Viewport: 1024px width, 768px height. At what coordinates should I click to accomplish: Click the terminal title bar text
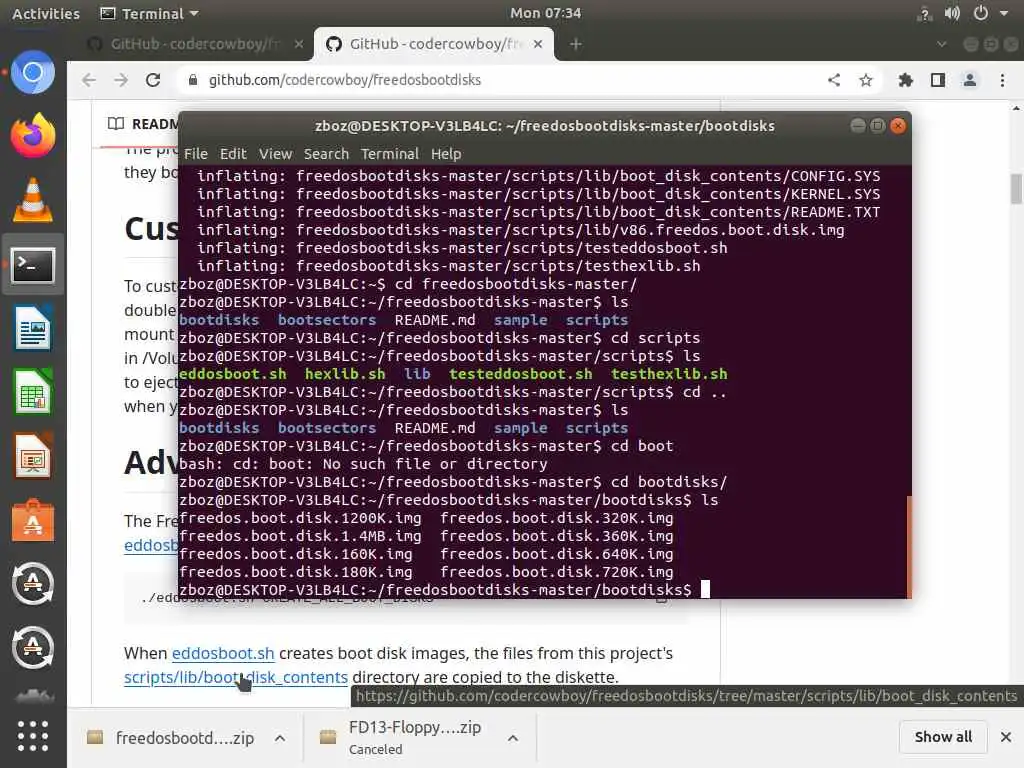(x=545, y=125)
